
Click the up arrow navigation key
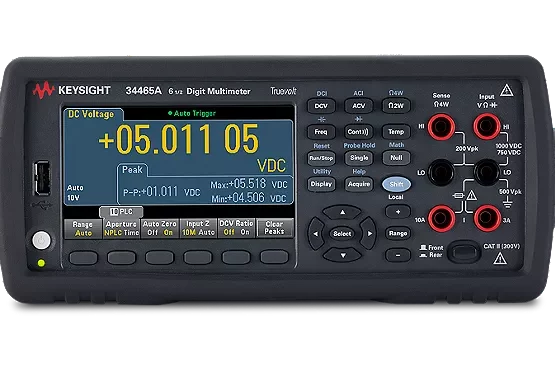click(342, 212)
